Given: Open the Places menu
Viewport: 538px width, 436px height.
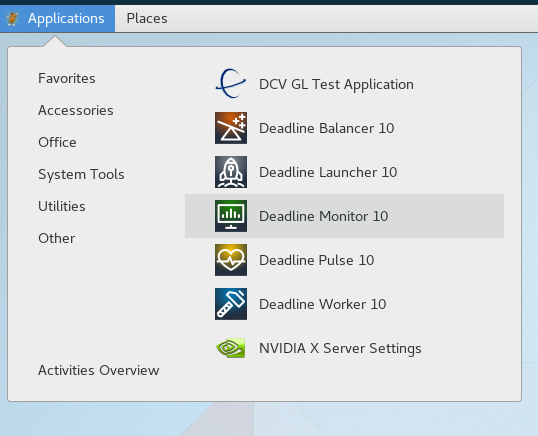Looking at the screenshot, I should pyautogui.click(x=147, y=19).
